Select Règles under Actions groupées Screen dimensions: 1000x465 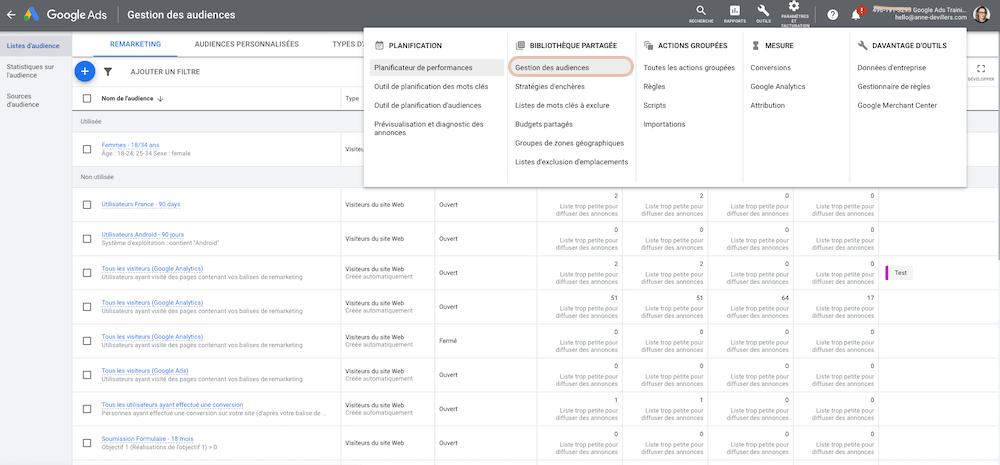coord(654,86)
